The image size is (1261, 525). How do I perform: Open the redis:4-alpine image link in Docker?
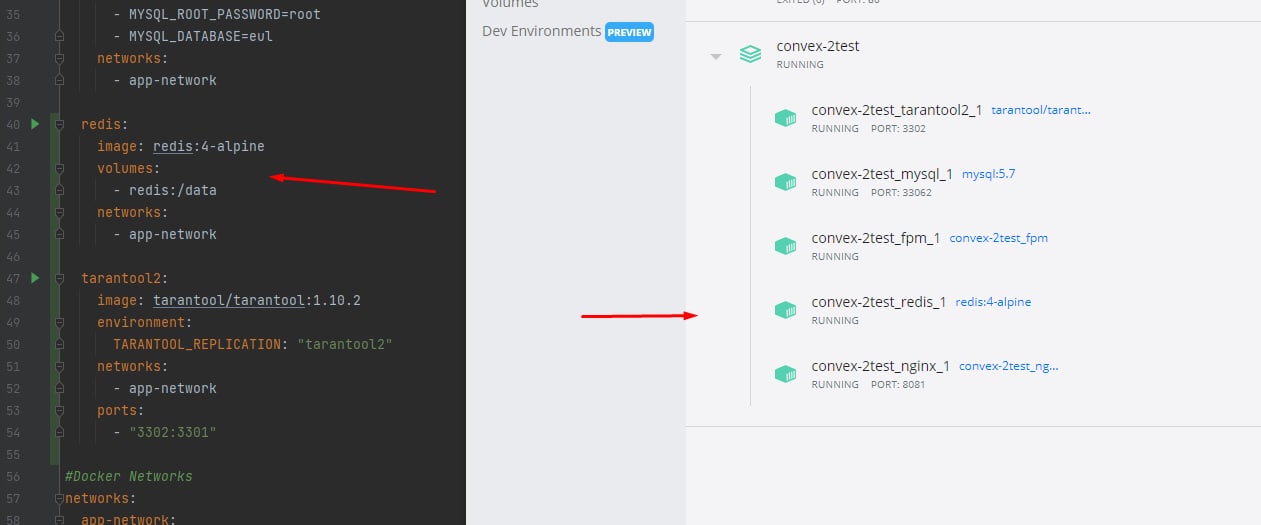(993, 302)
